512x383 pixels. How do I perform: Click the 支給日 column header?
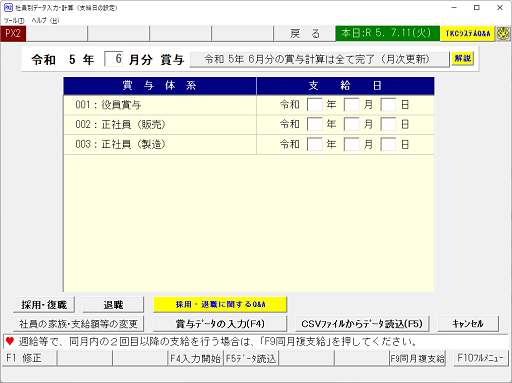[x=345, y=86]
